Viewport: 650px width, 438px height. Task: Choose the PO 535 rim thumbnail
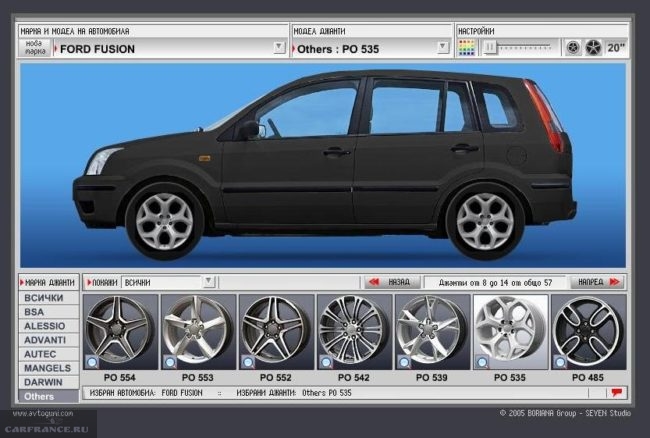pyautogui.click(x=510, y=332)
